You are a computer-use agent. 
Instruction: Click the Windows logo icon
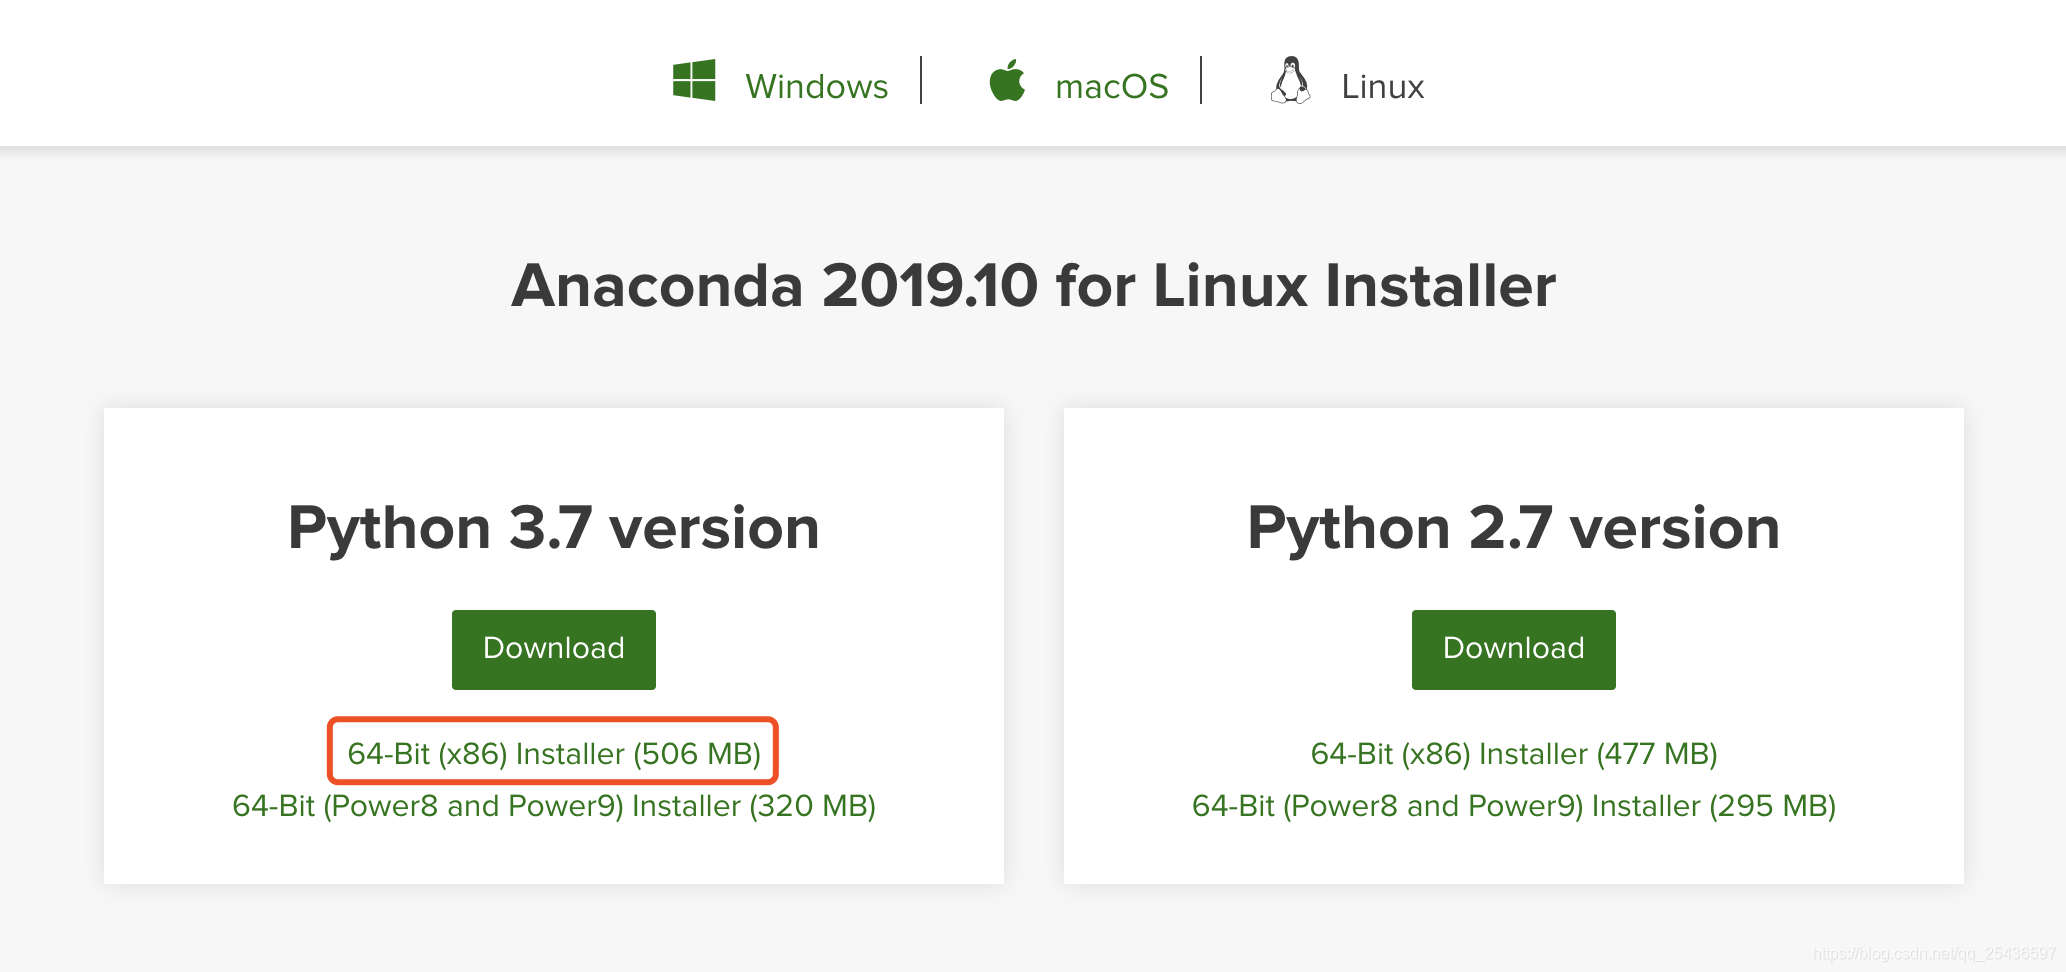tap(694, 80)
